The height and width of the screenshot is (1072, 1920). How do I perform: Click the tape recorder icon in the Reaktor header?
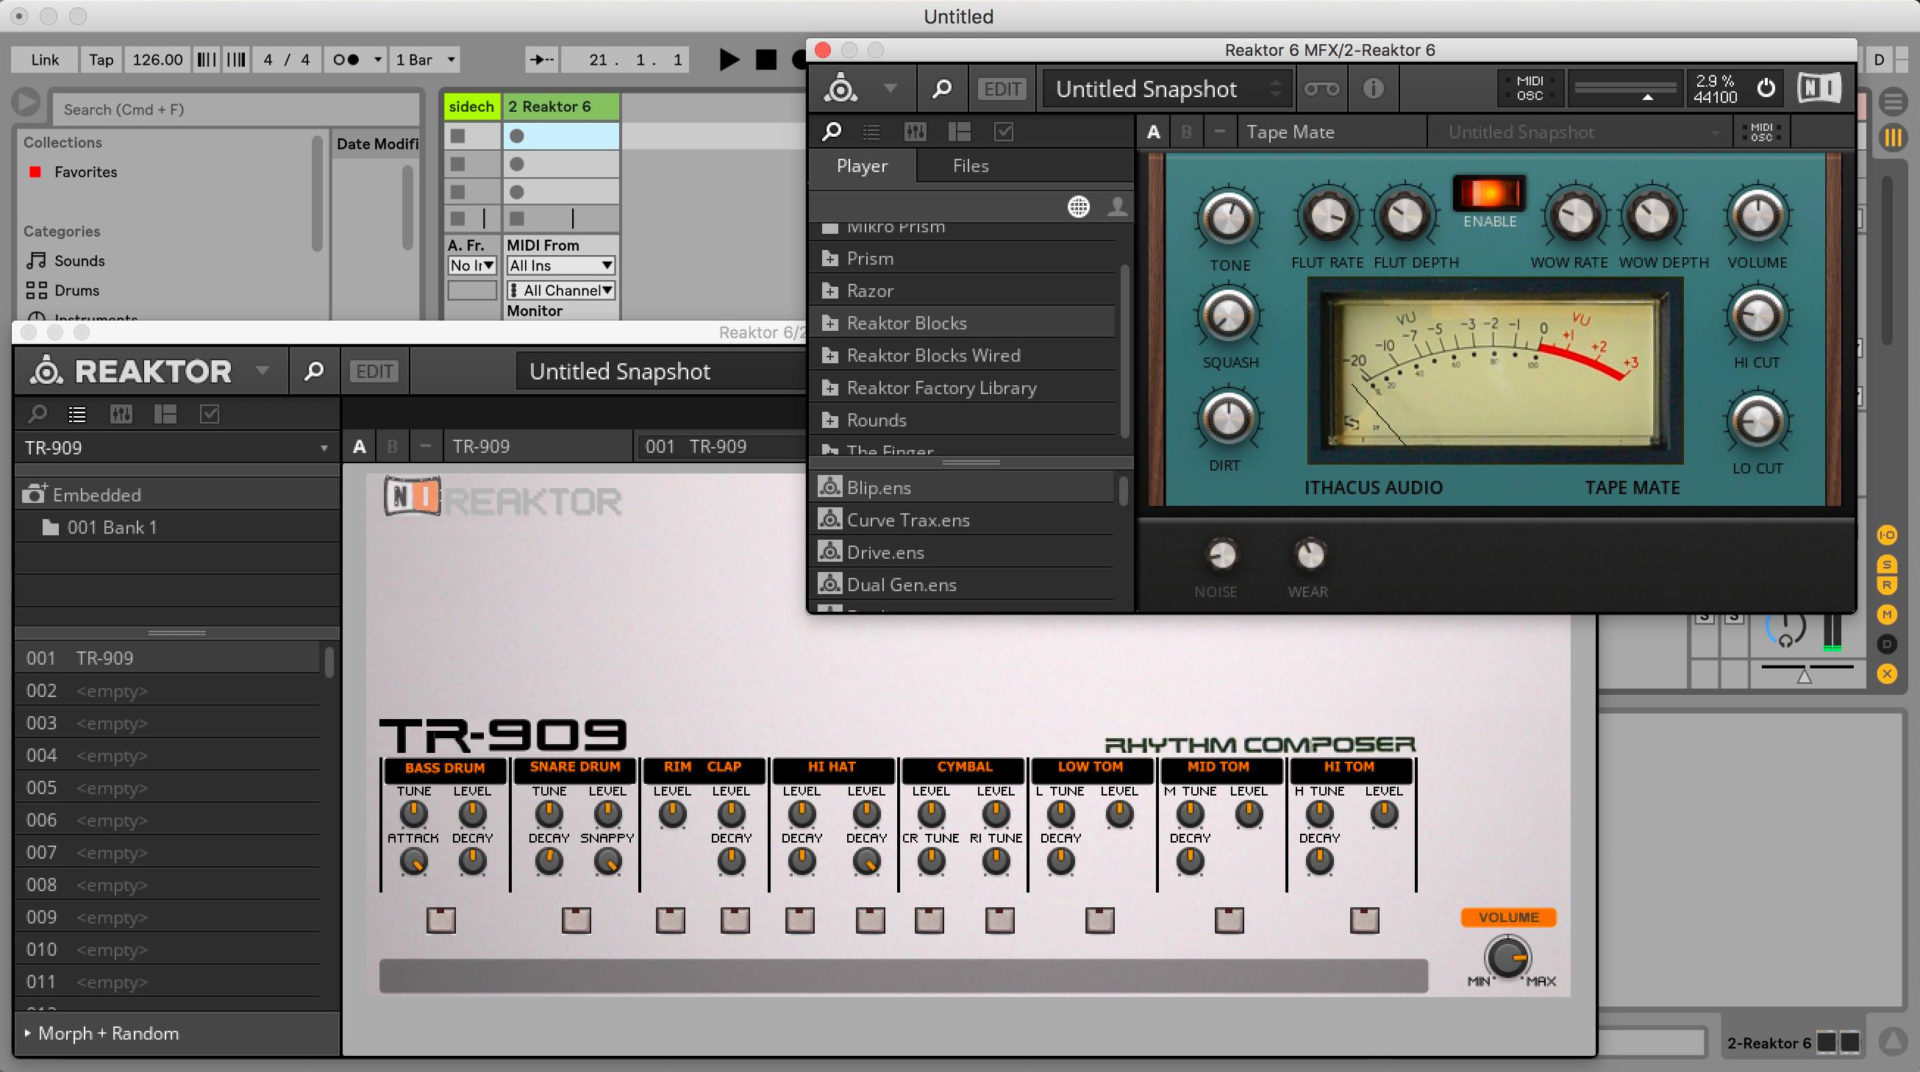pos(1322,88)
